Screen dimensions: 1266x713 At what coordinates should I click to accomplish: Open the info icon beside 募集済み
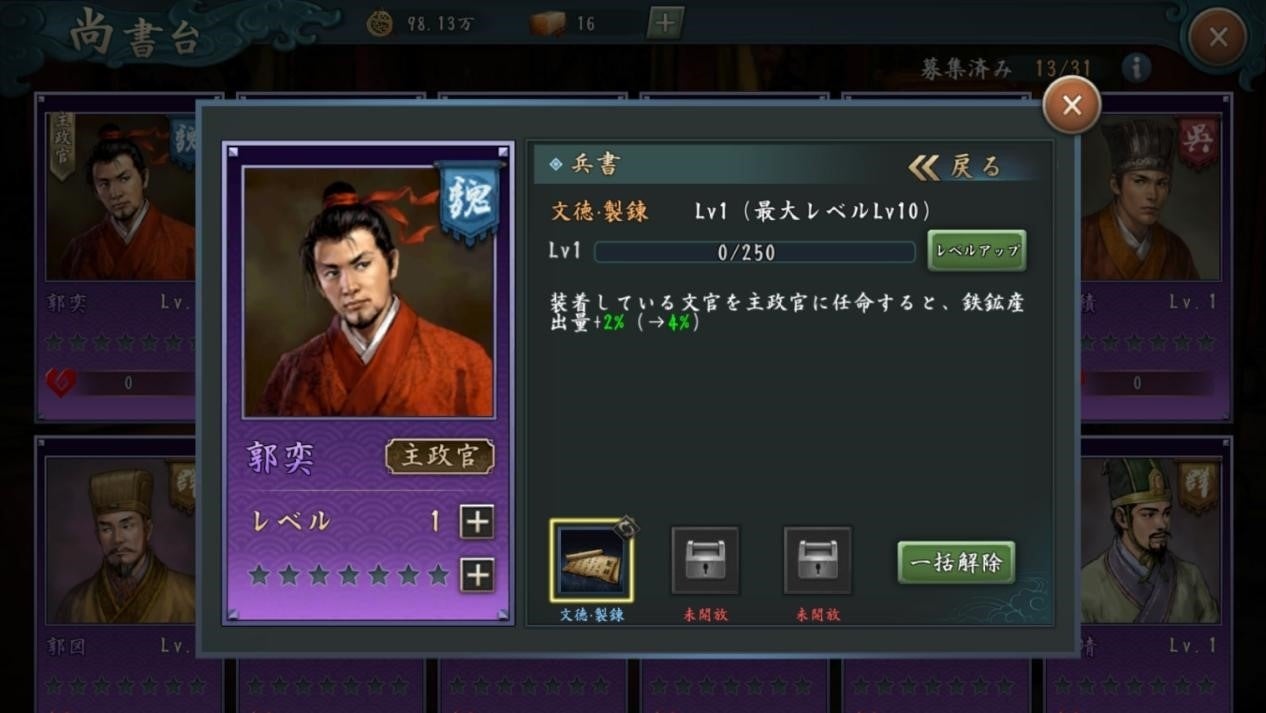1136,68
